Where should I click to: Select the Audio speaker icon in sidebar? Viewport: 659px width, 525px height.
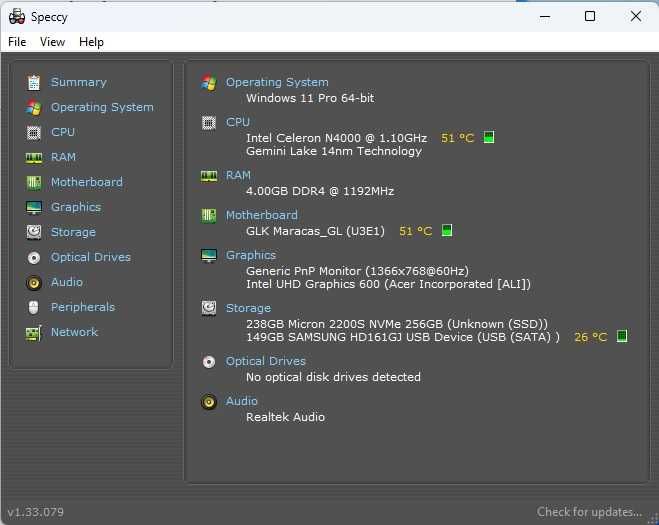34,282
